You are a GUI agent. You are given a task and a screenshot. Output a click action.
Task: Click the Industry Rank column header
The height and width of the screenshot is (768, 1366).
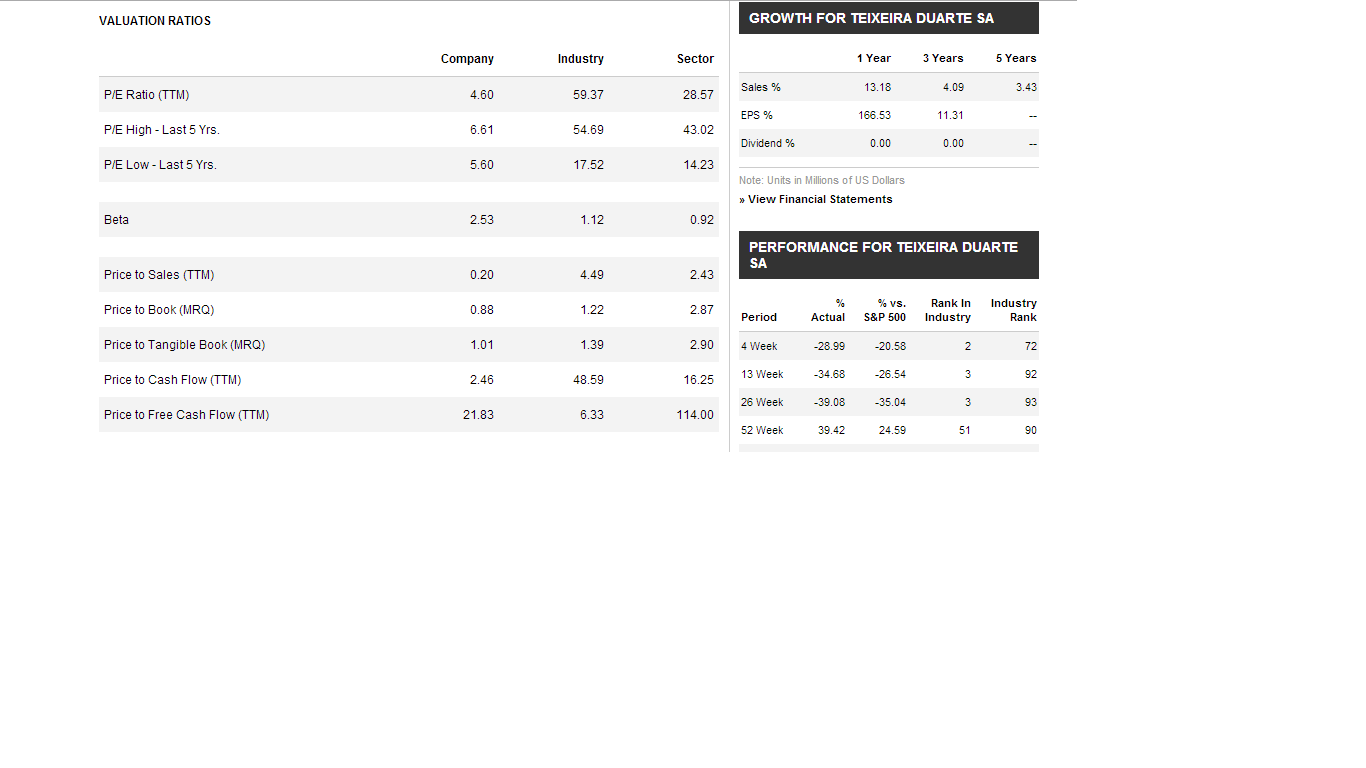(x=1014, y=310)
